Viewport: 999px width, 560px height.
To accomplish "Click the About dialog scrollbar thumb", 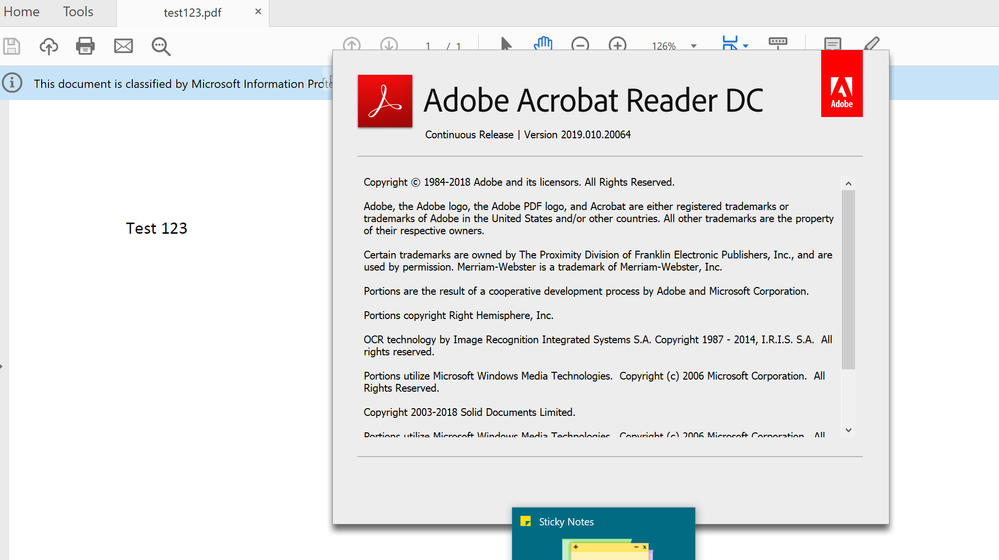I will 848,280.
